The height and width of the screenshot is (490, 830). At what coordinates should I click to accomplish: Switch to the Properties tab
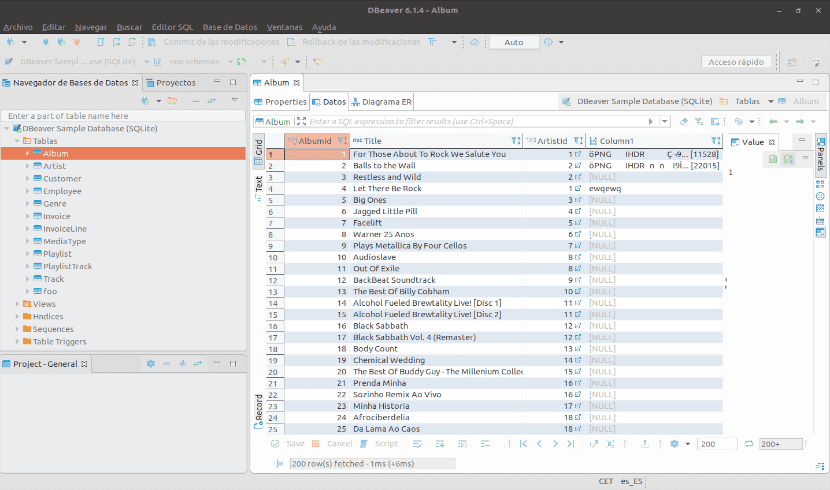(x=280, y=102)
